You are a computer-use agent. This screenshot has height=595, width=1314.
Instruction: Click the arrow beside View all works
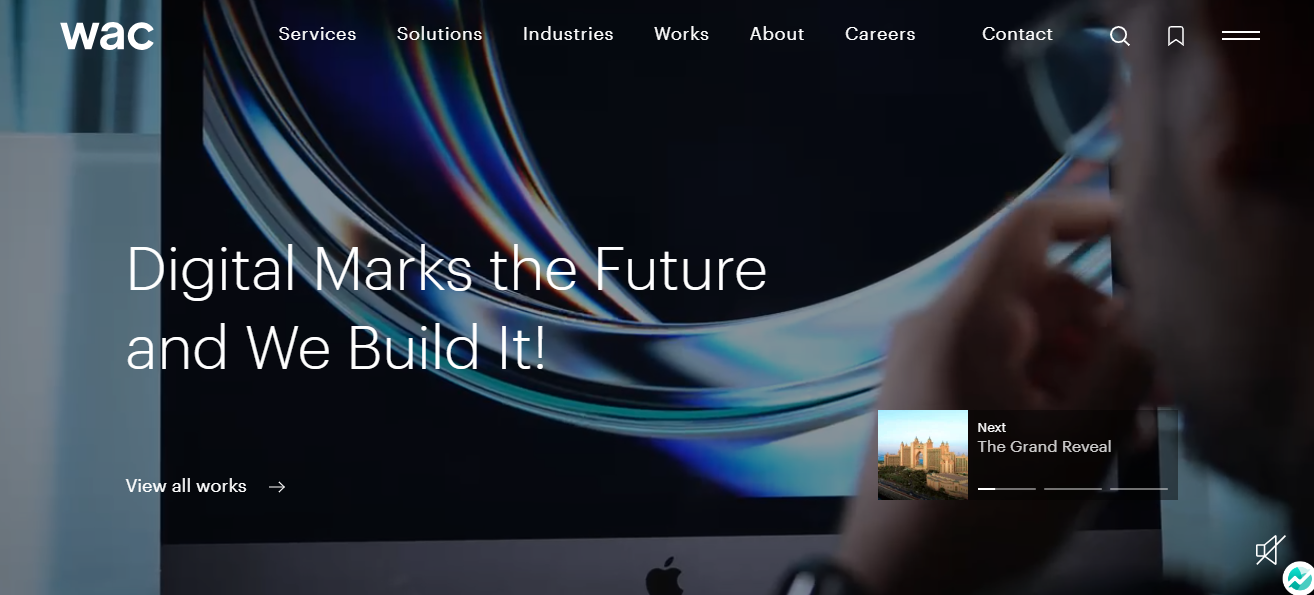coord(277,487)
